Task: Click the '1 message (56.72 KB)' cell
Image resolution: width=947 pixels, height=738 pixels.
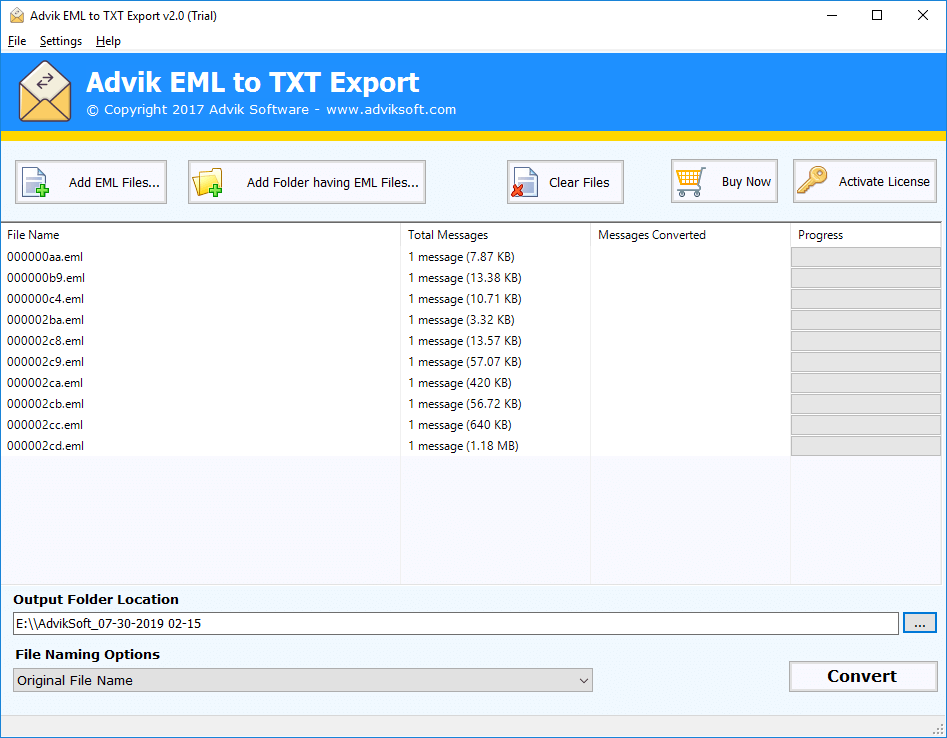Action: click(x=465, y=404)
